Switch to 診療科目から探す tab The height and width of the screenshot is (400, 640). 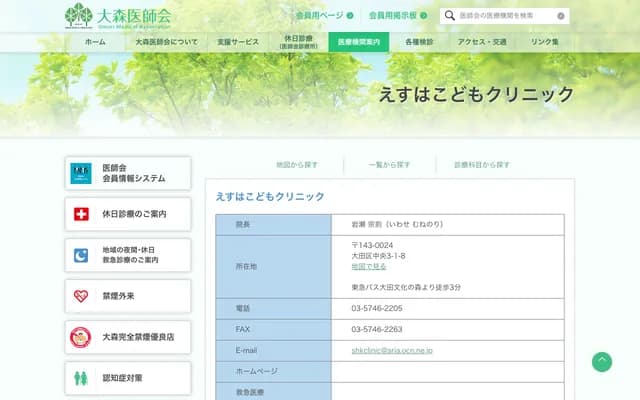(x=481, y=164)
